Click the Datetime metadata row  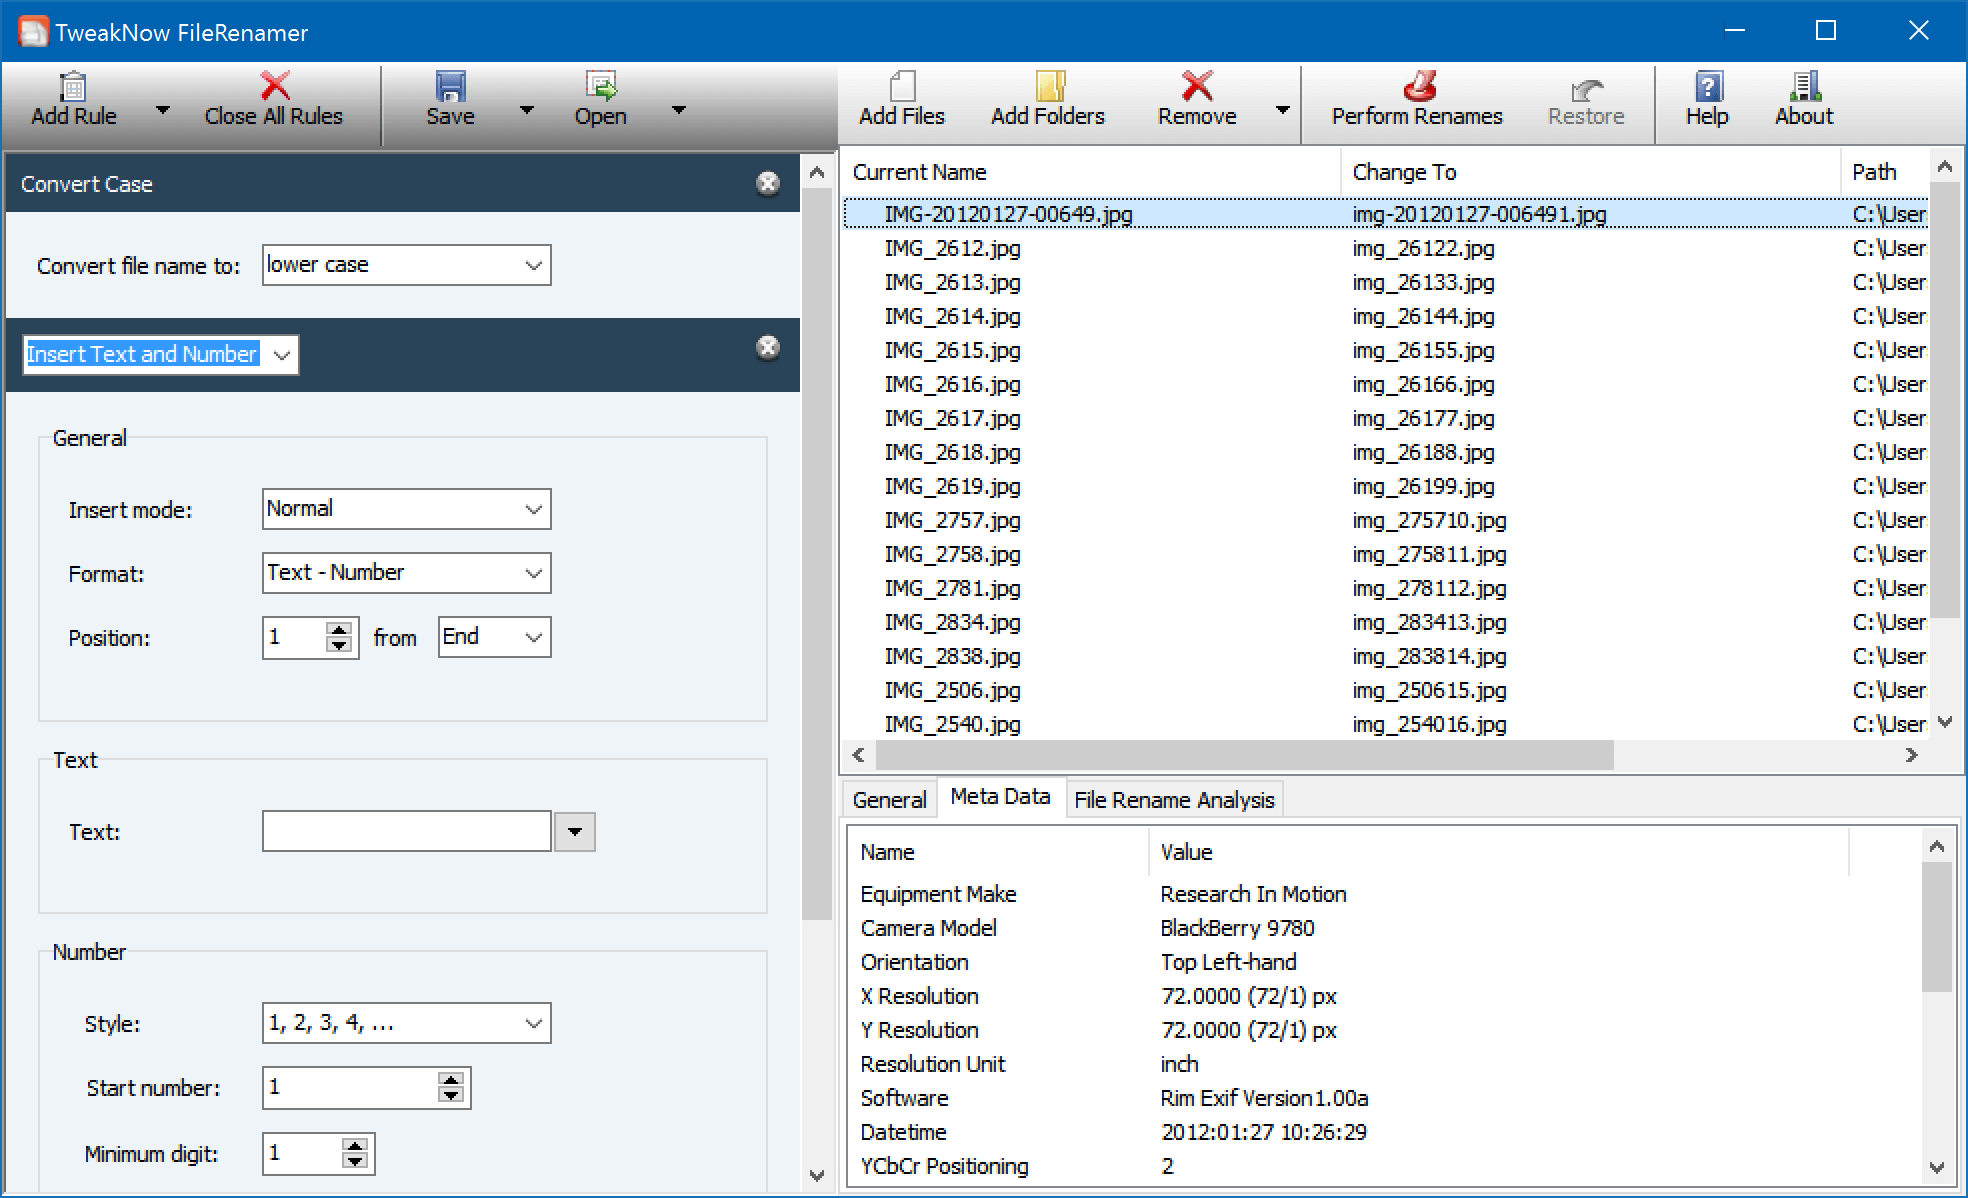click(x=1386, y=1132)
